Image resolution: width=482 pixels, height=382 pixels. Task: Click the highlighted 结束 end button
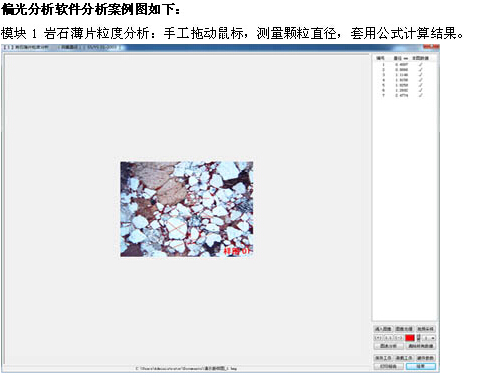[421, 366]
